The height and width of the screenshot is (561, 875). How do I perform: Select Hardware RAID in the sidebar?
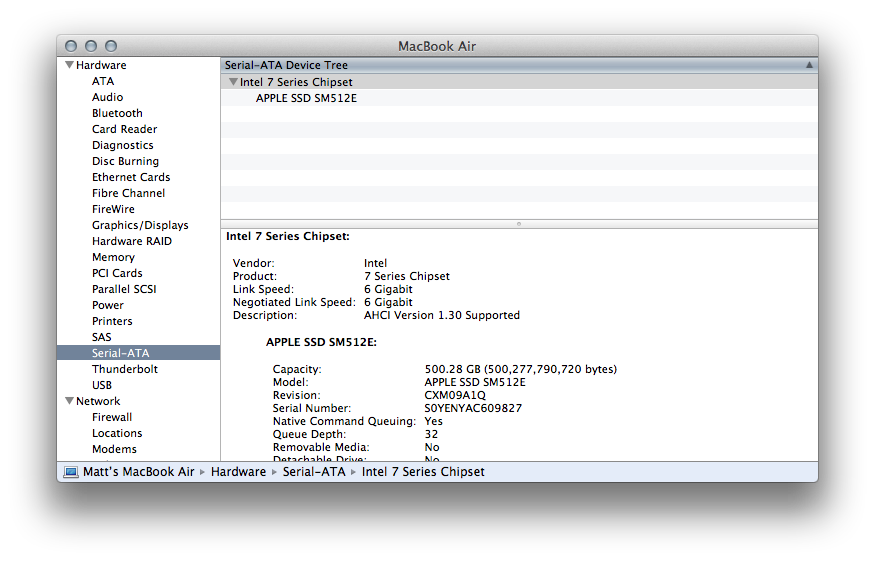point(132,241)
